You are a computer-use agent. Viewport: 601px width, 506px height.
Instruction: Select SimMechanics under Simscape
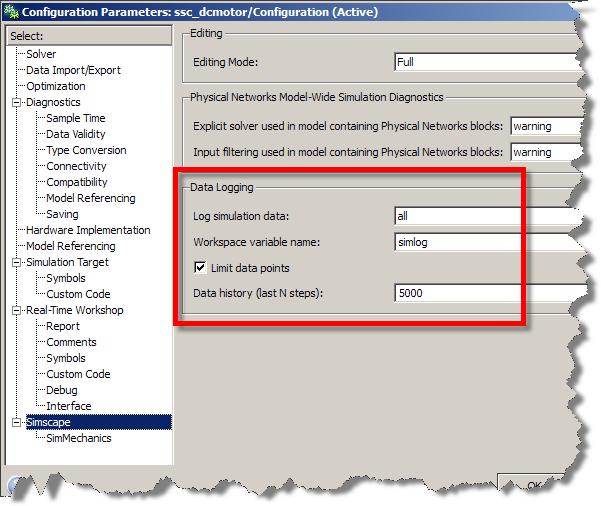click(x=79, y=438)
